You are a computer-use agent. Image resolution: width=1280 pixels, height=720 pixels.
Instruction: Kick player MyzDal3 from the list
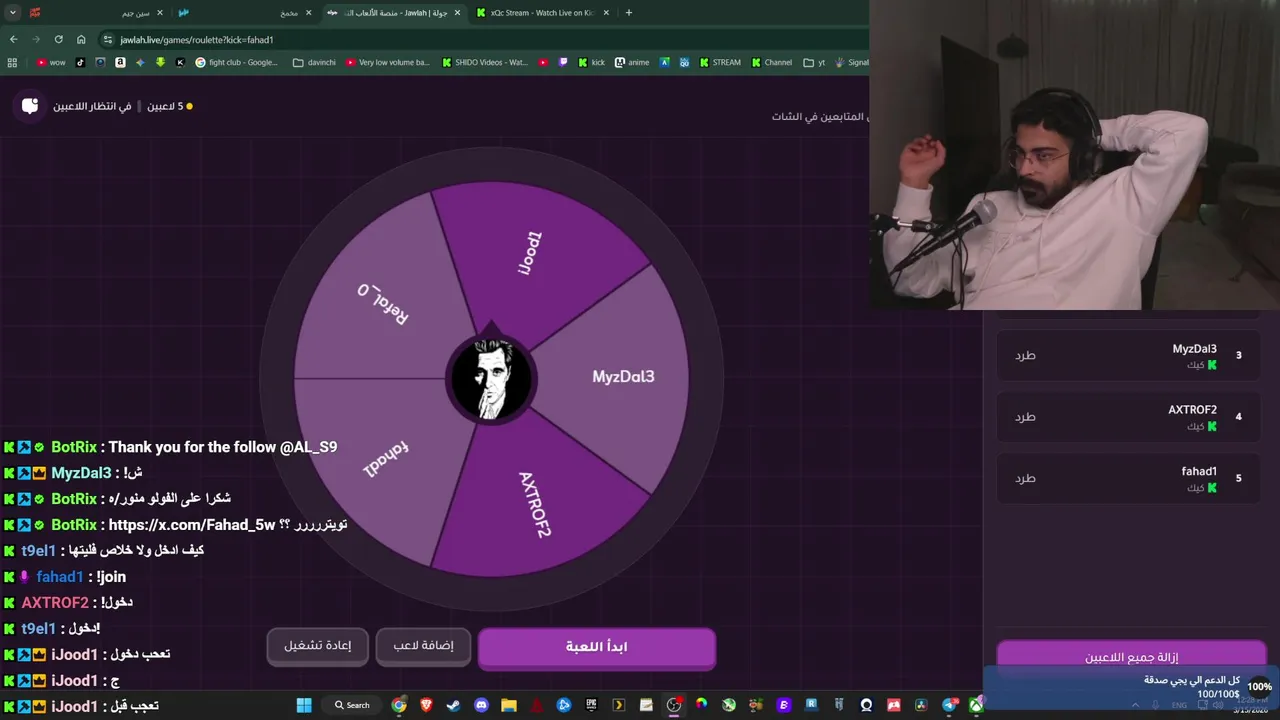coord(1025,356)
